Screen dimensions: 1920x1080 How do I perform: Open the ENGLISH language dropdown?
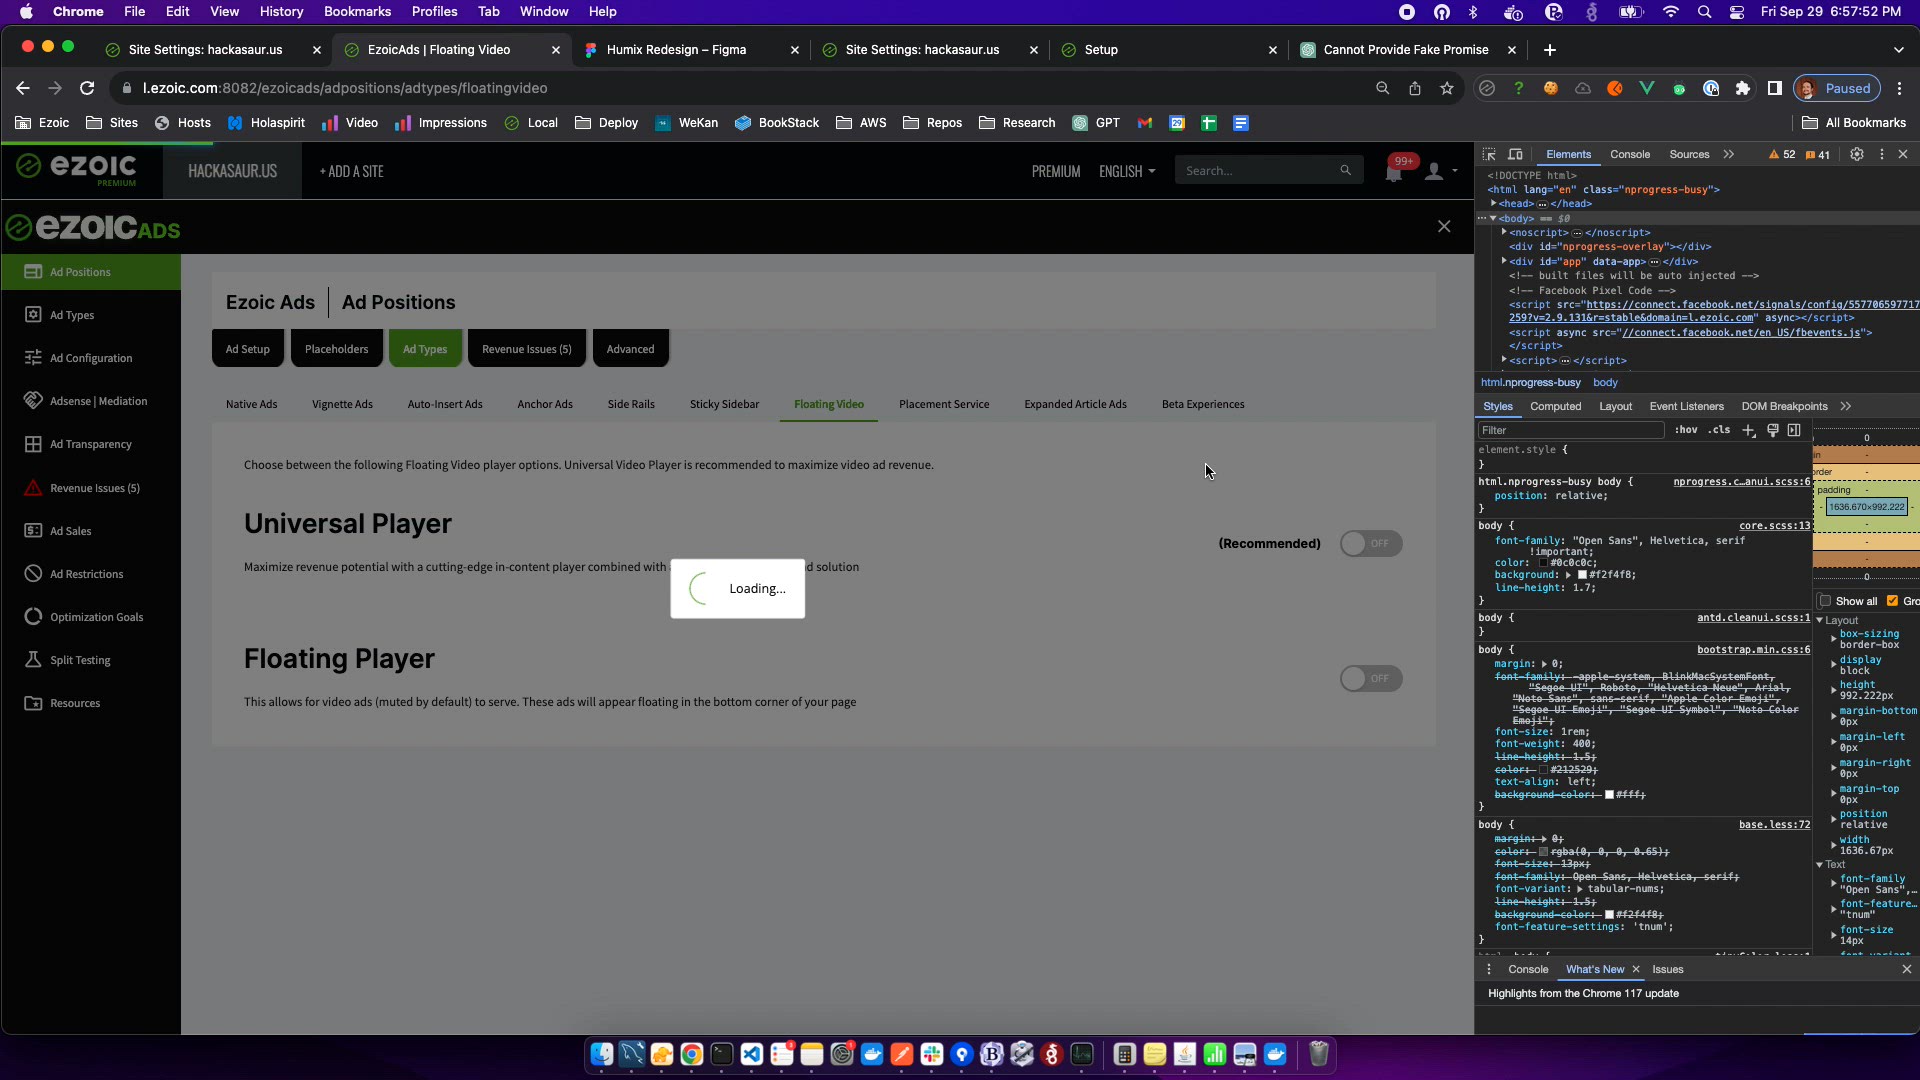(1127, 171)
